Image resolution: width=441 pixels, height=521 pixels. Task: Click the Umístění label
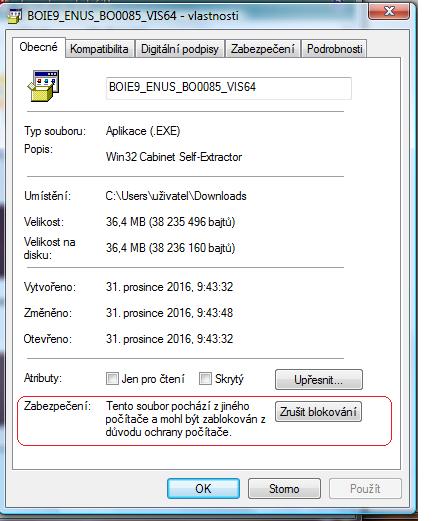[x=47, y=196]
